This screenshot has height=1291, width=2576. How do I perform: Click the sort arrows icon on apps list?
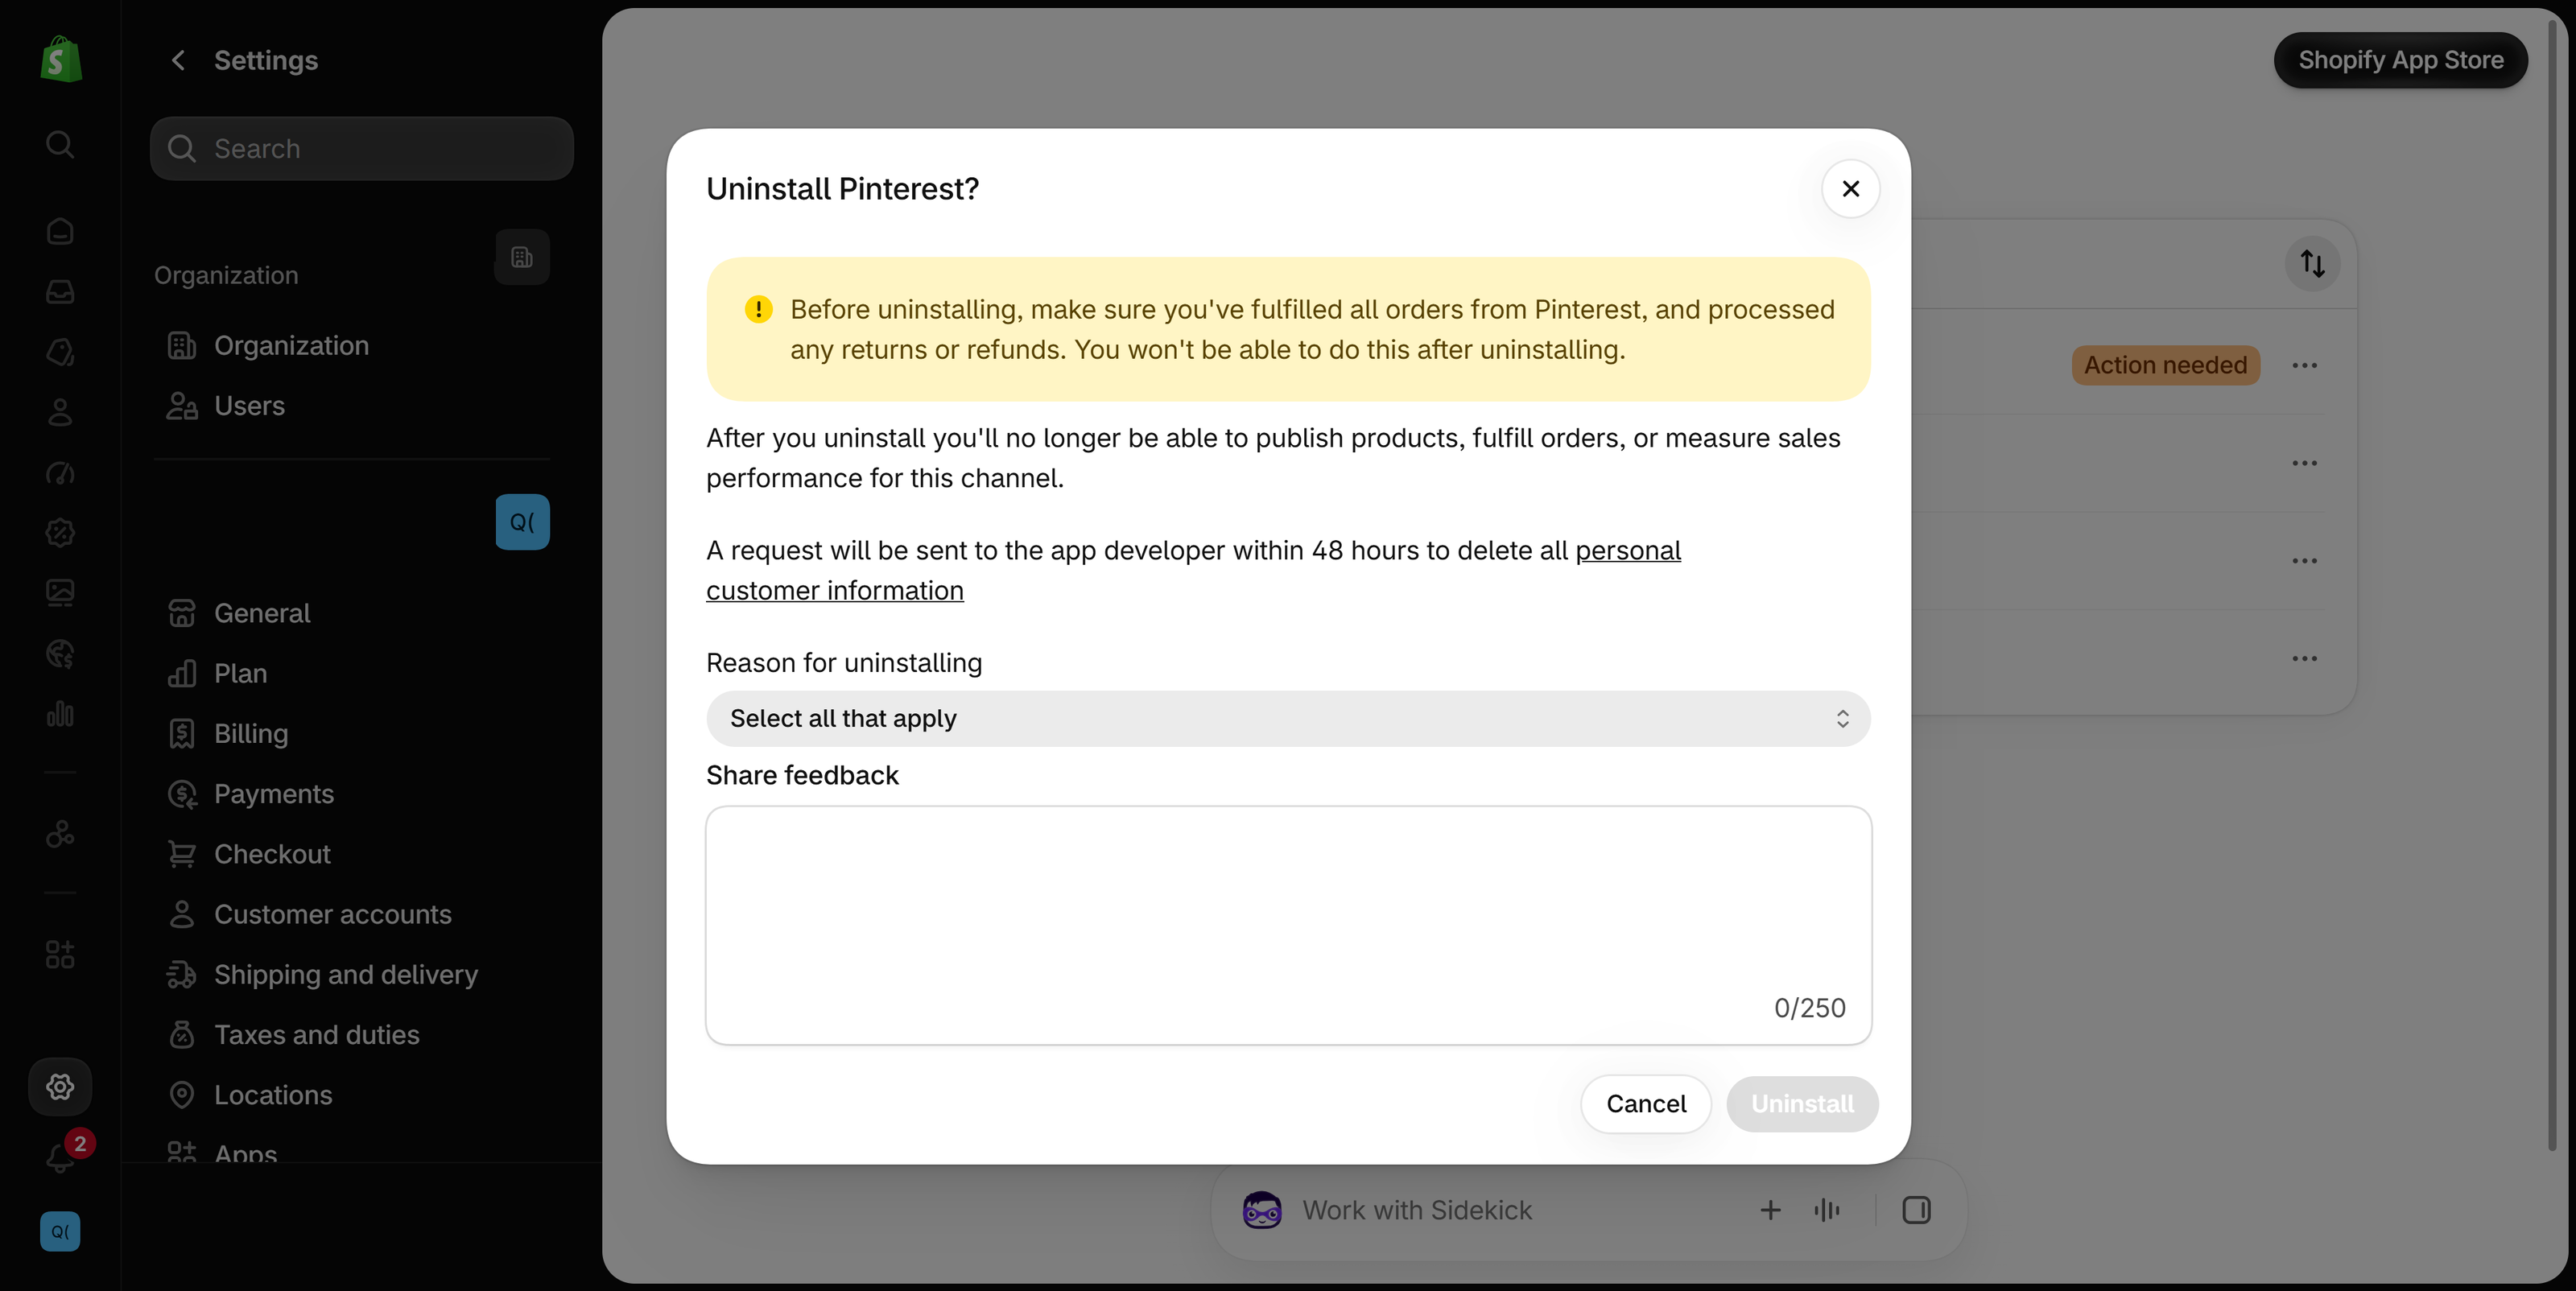point(2312,263)
